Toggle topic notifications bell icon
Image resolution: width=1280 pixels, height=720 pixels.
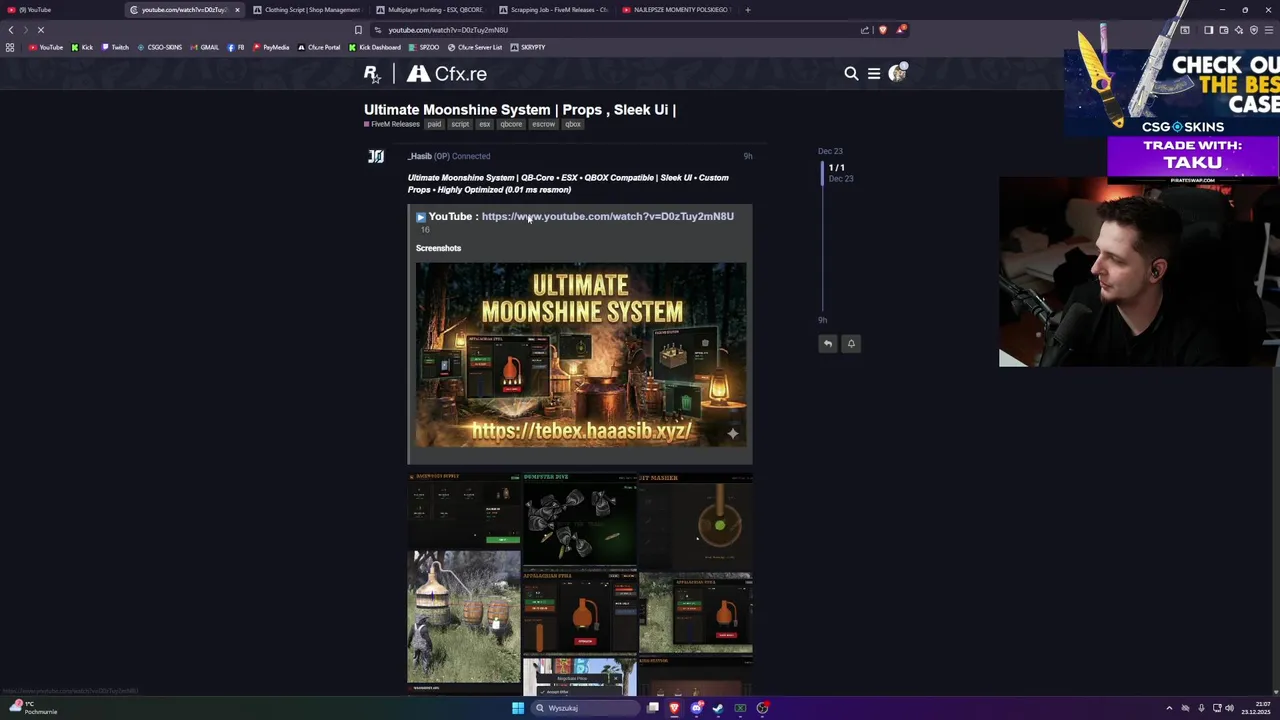pos(851,343)
